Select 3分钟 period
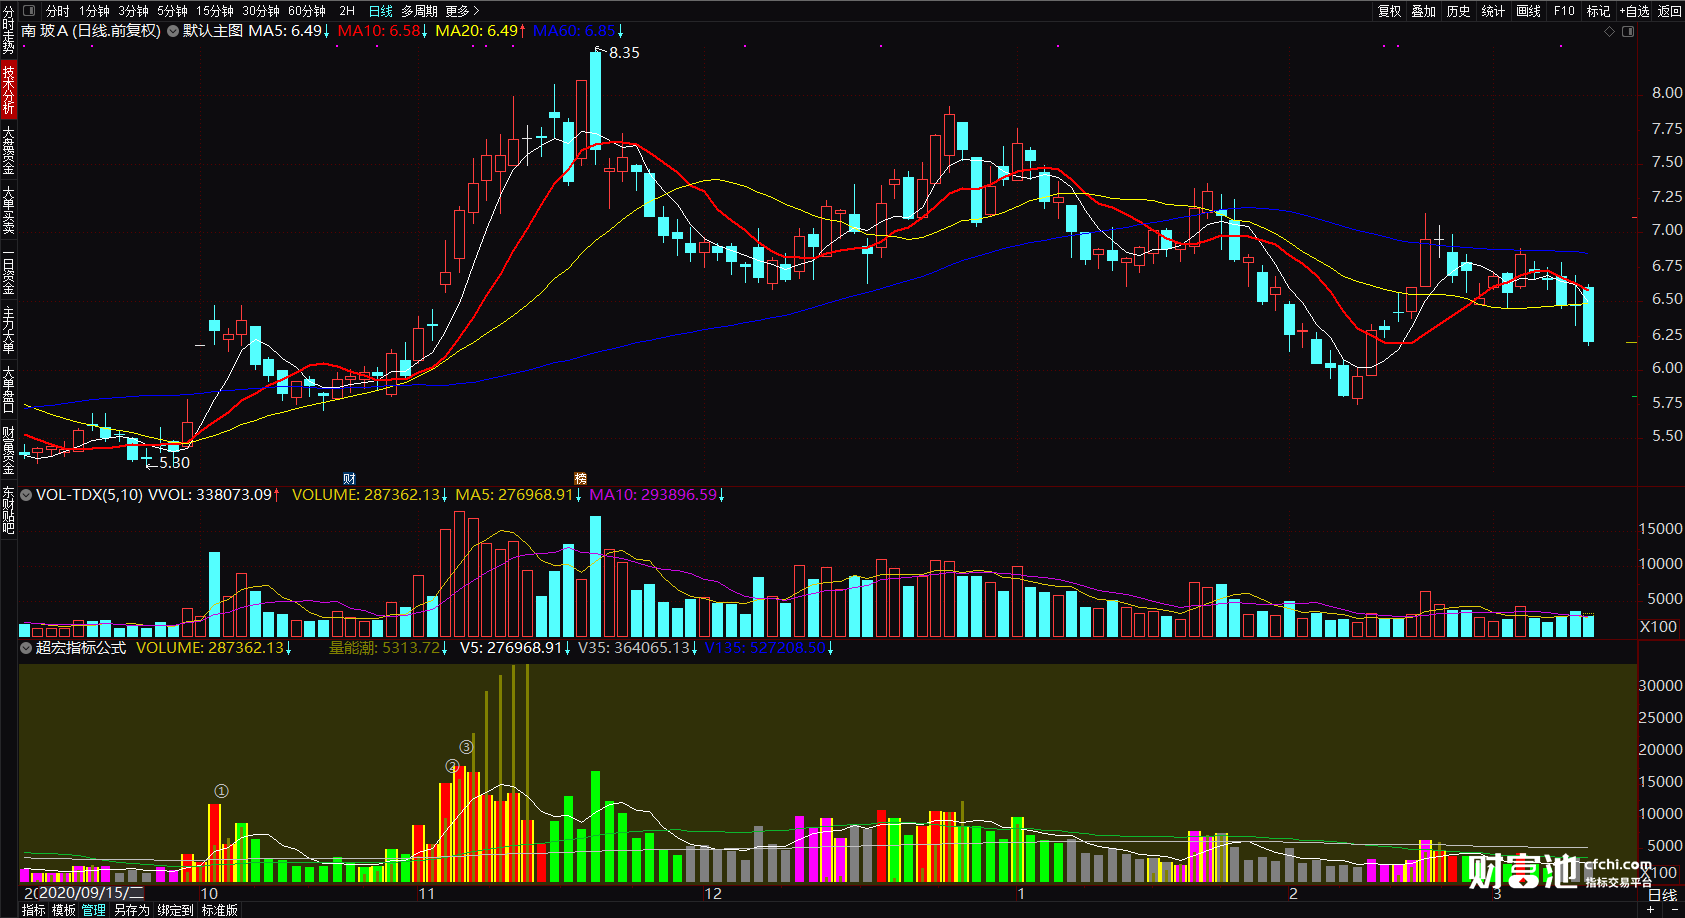 point(134,11)
